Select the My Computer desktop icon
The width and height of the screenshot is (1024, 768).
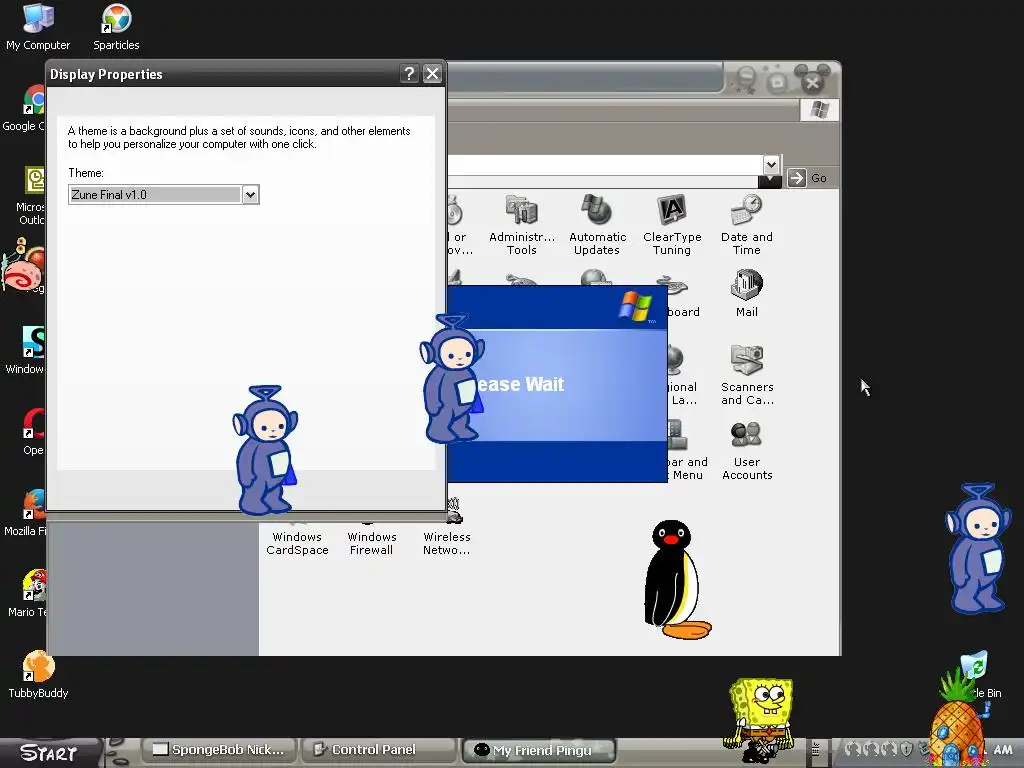pyautogui.click(x=38, y=27)
